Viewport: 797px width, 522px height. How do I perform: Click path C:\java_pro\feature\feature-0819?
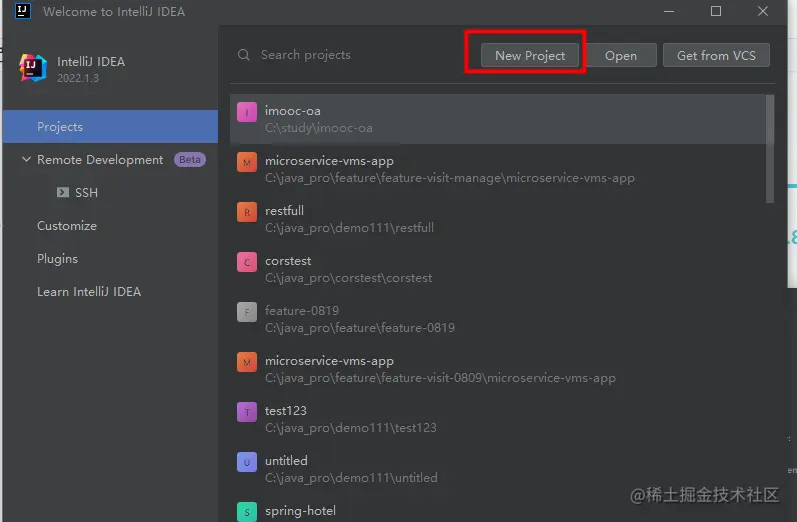(360, 328)
